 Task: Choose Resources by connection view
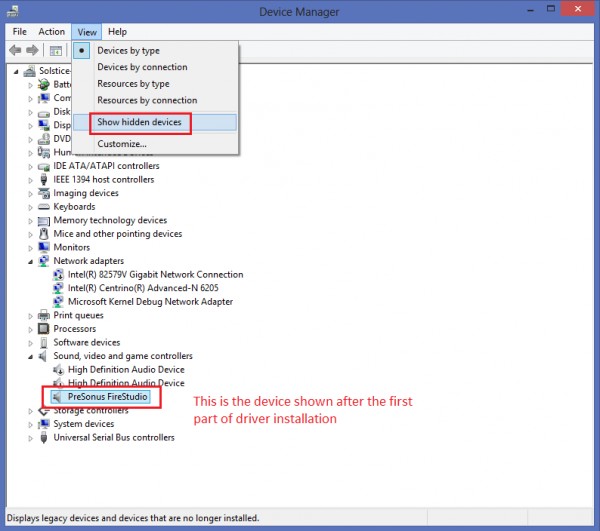coord(154,100)
